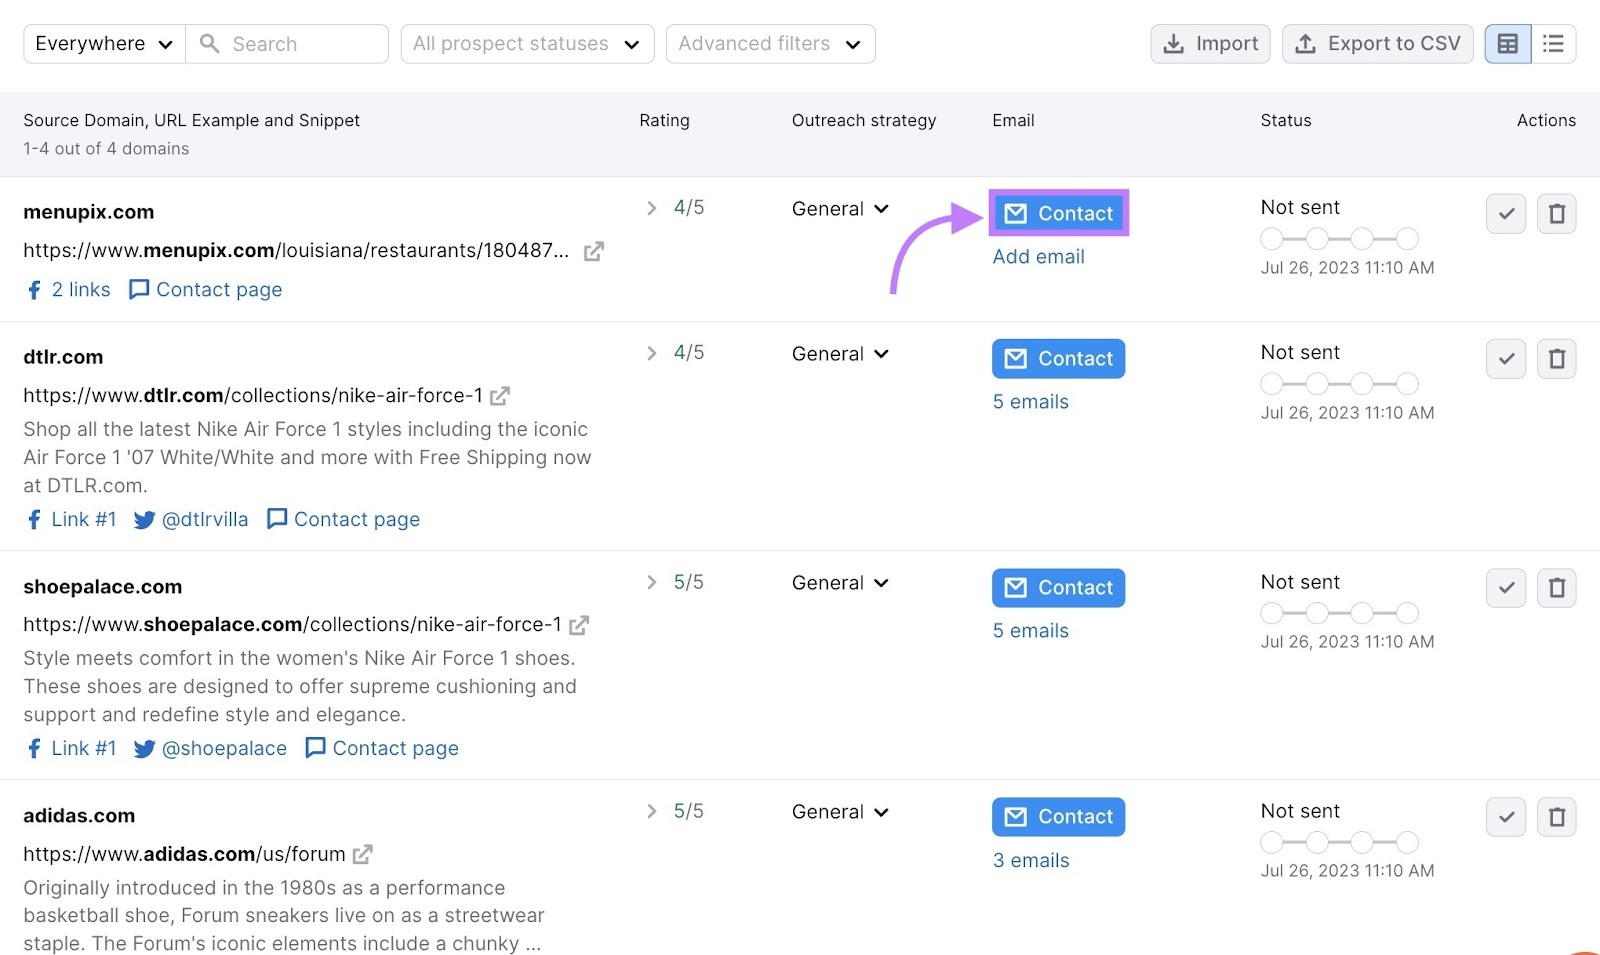
Task: Switch to list view
Action: pyautogui.click(x=1553, y=43)
